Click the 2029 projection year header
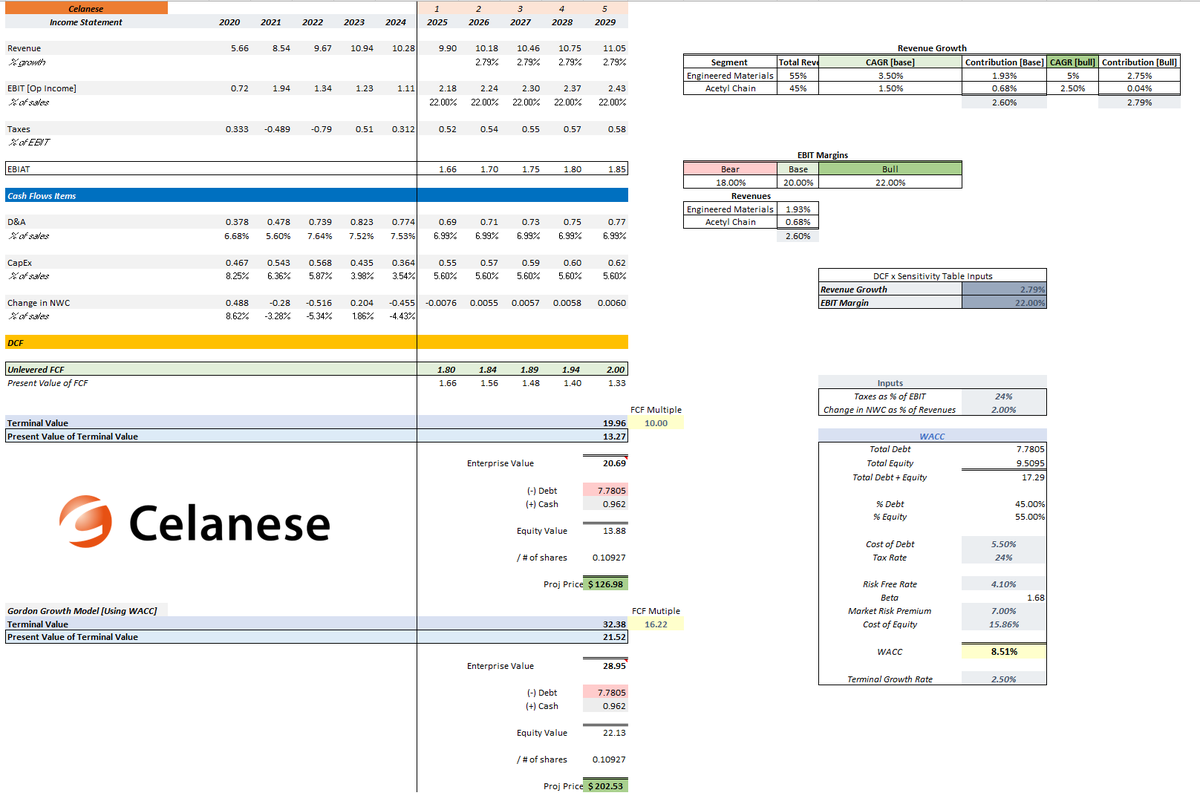 [x=605, y=22]
